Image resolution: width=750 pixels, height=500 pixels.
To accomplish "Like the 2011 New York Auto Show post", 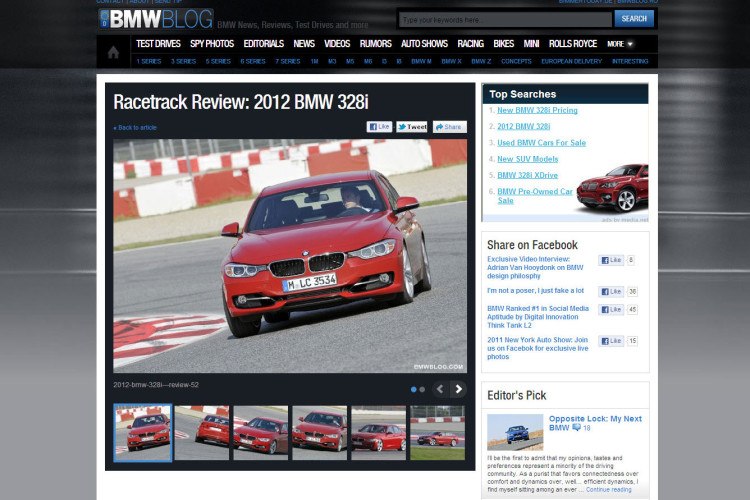I will click(x=611, y=341).
